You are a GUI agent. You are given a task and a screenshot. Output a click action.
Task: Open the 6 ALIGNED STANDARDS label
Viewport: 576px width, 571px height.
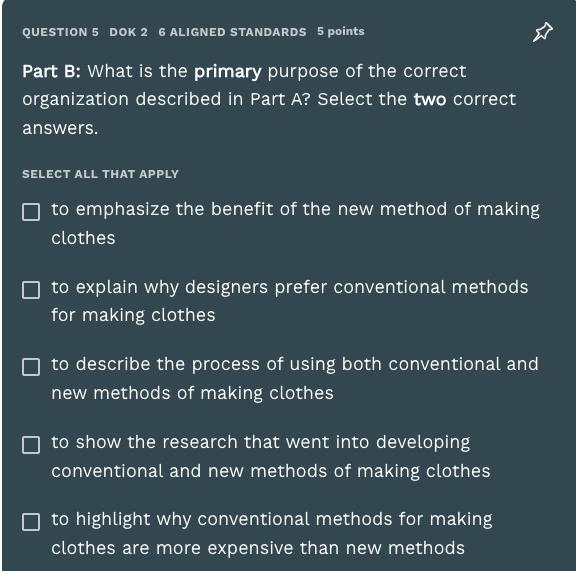coord(232,32)
